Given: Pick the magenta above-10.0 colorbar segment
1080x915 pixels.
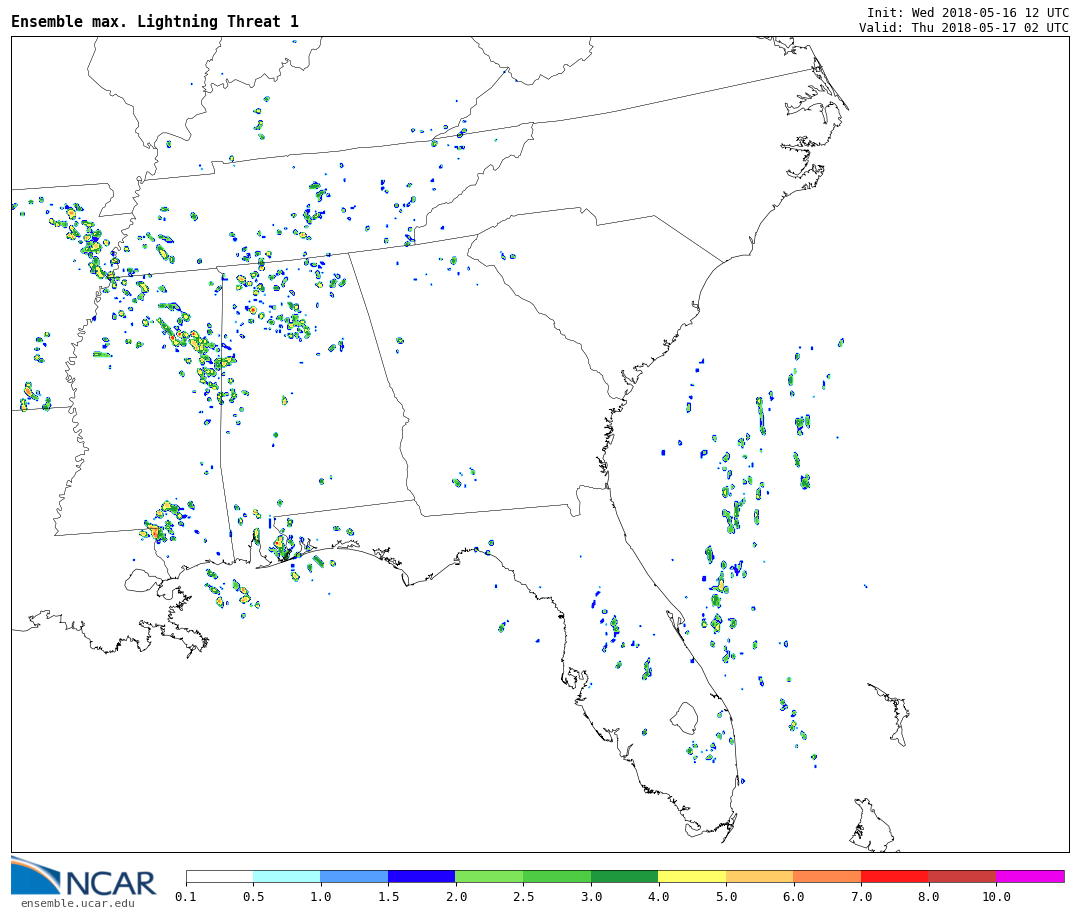Looking at the screenshot, I should (1030, 876).
